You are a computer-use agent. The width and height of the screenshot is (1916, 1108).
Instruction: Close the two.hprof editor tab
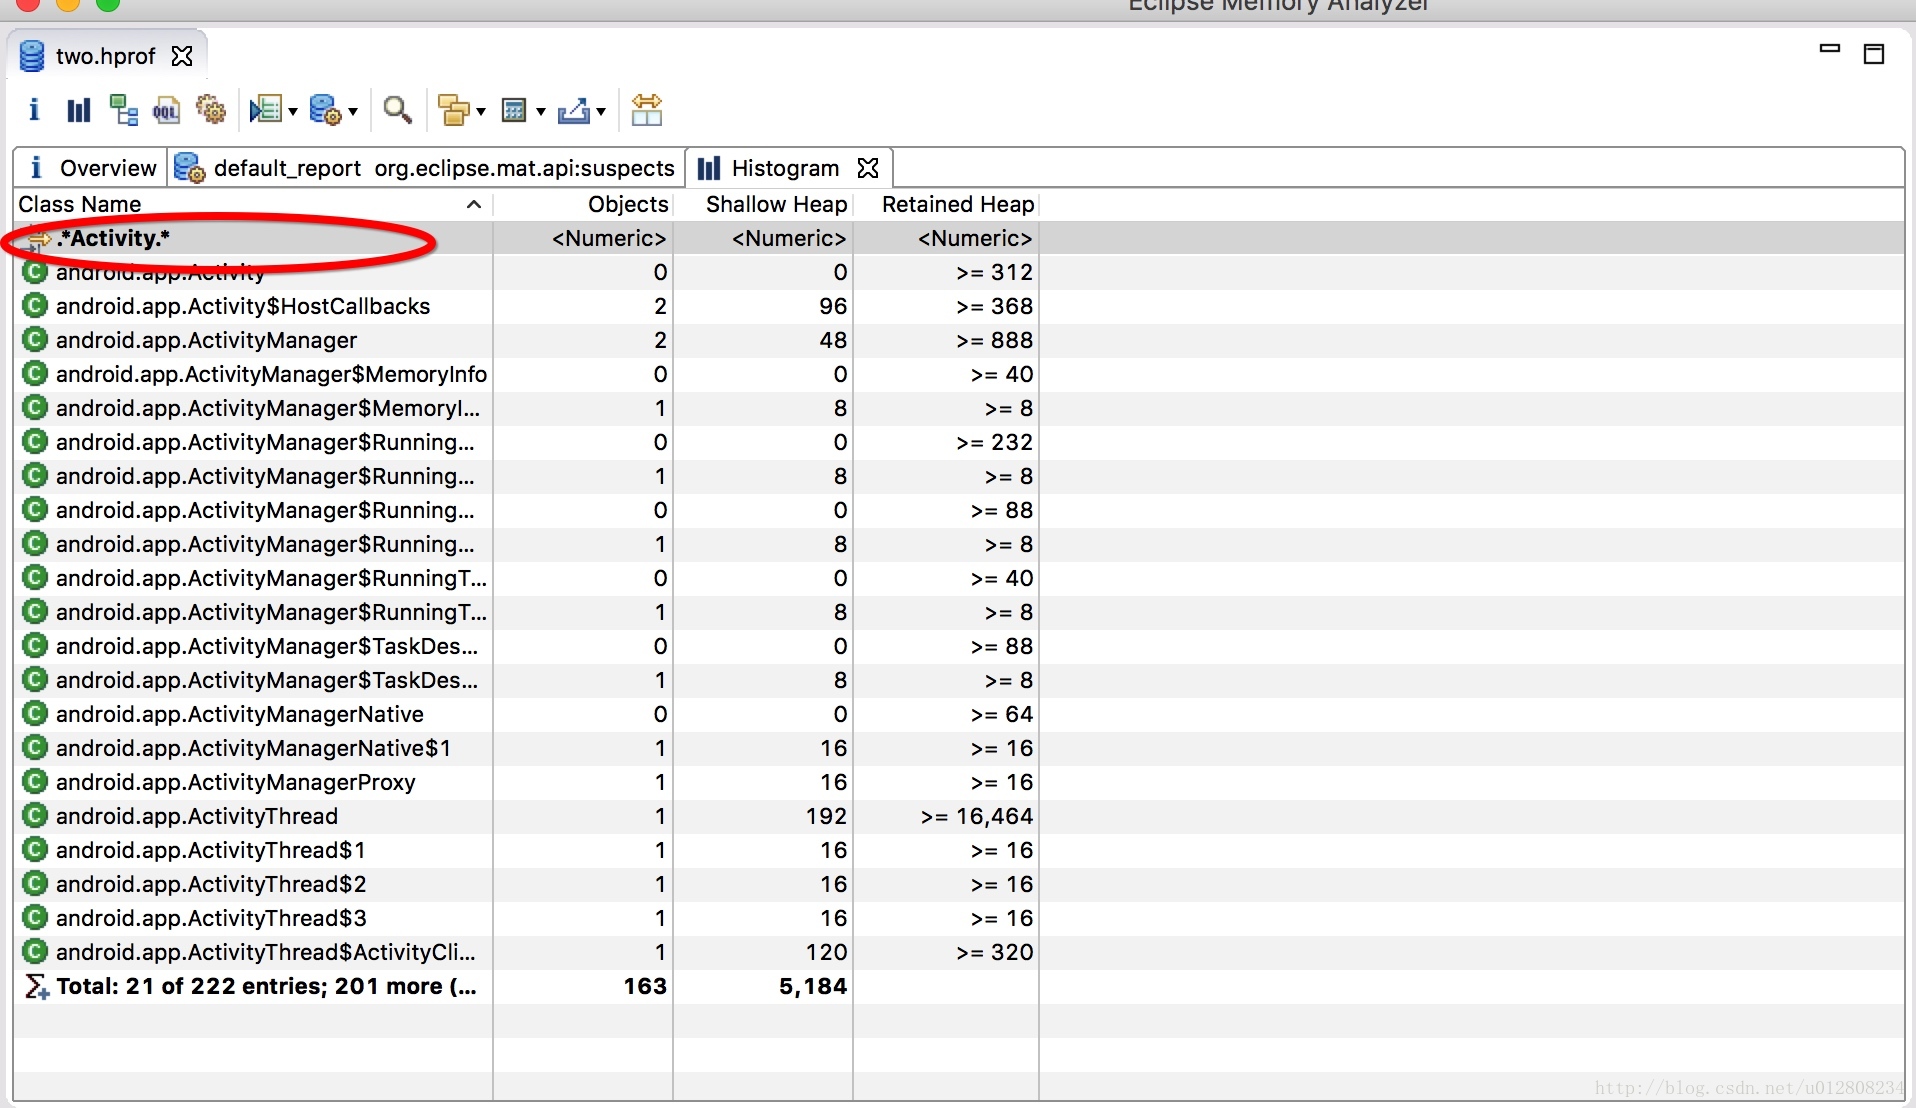click(182, 56)
